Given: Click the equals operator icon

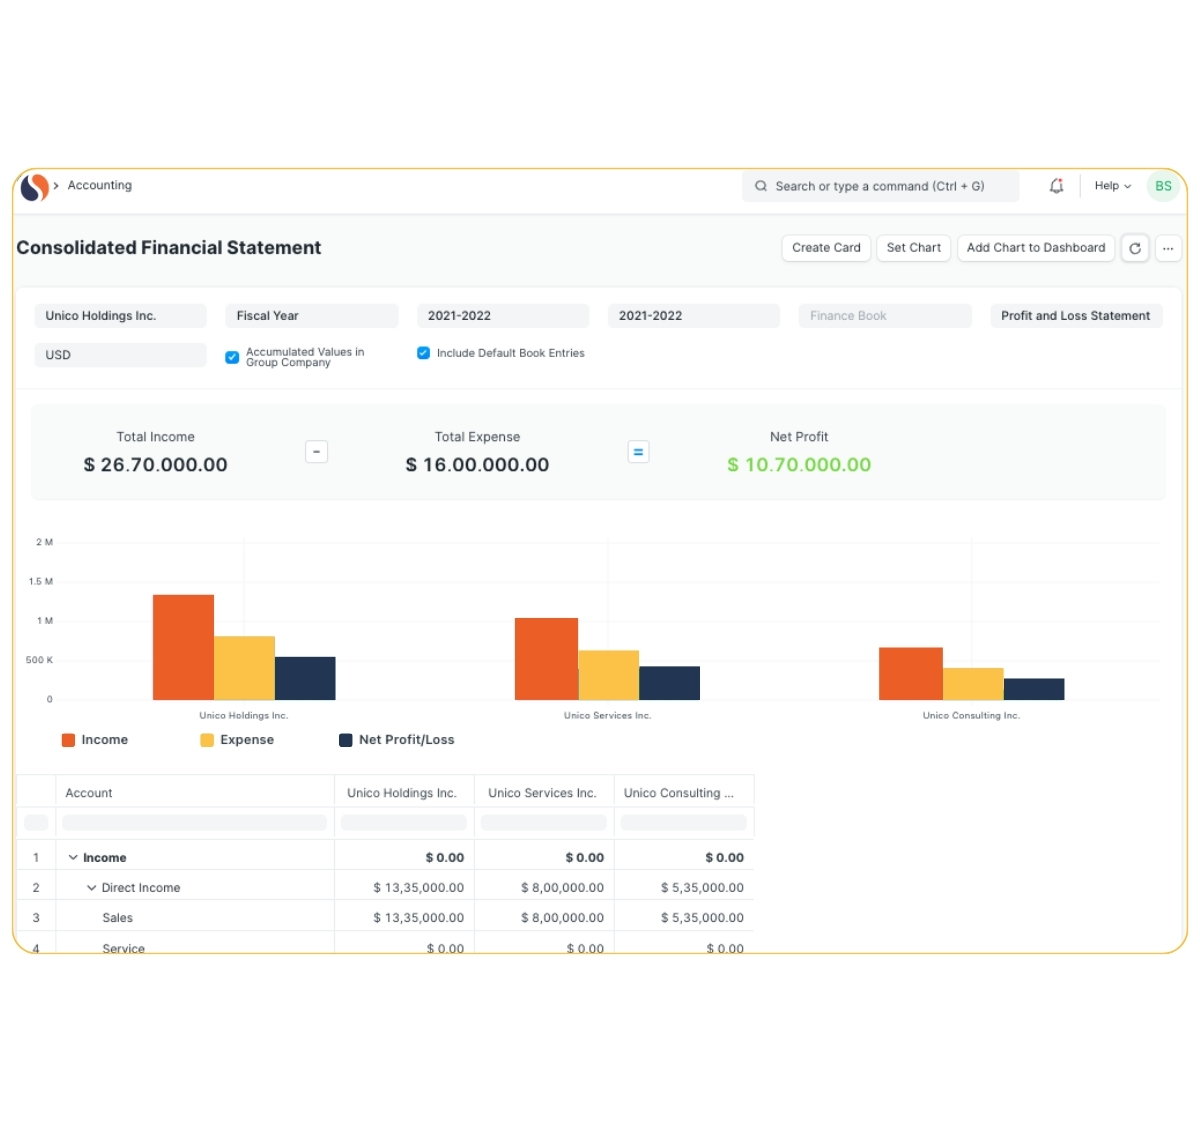Looking at the screenshot, I should click(x=638, y=452).
